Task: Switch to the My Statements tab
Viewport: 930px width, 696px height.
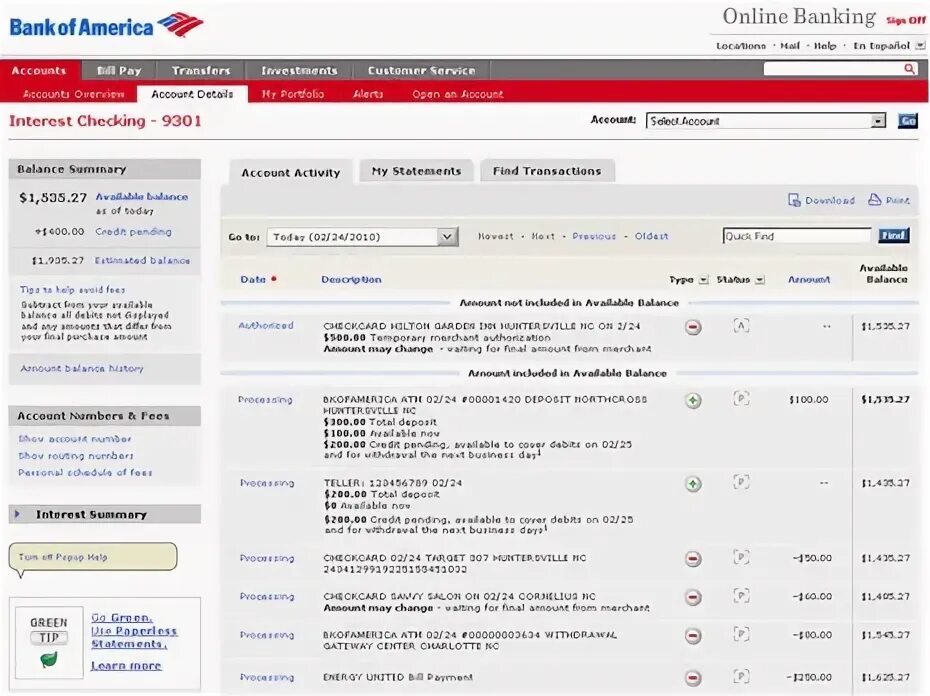Action: (x=416, y=171)
